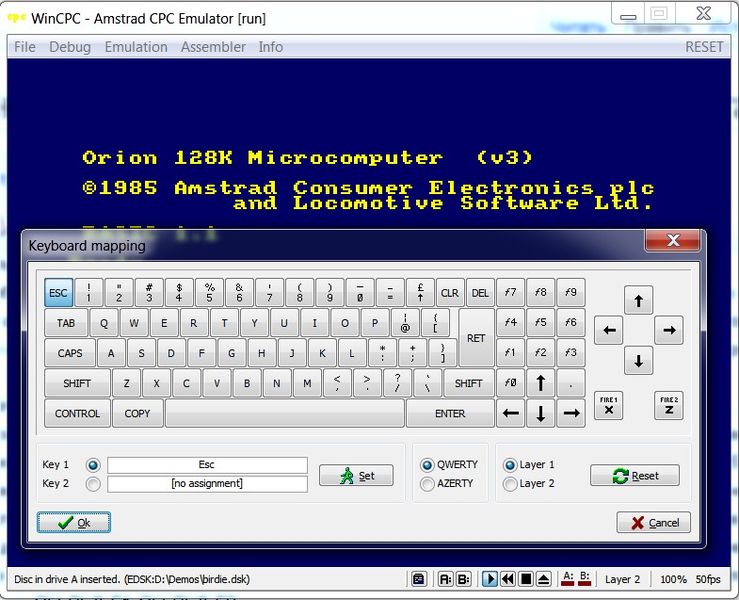Confirm mapping with the Ok button
This screenshot has width=739, height=600.
(x=74, y=523)
